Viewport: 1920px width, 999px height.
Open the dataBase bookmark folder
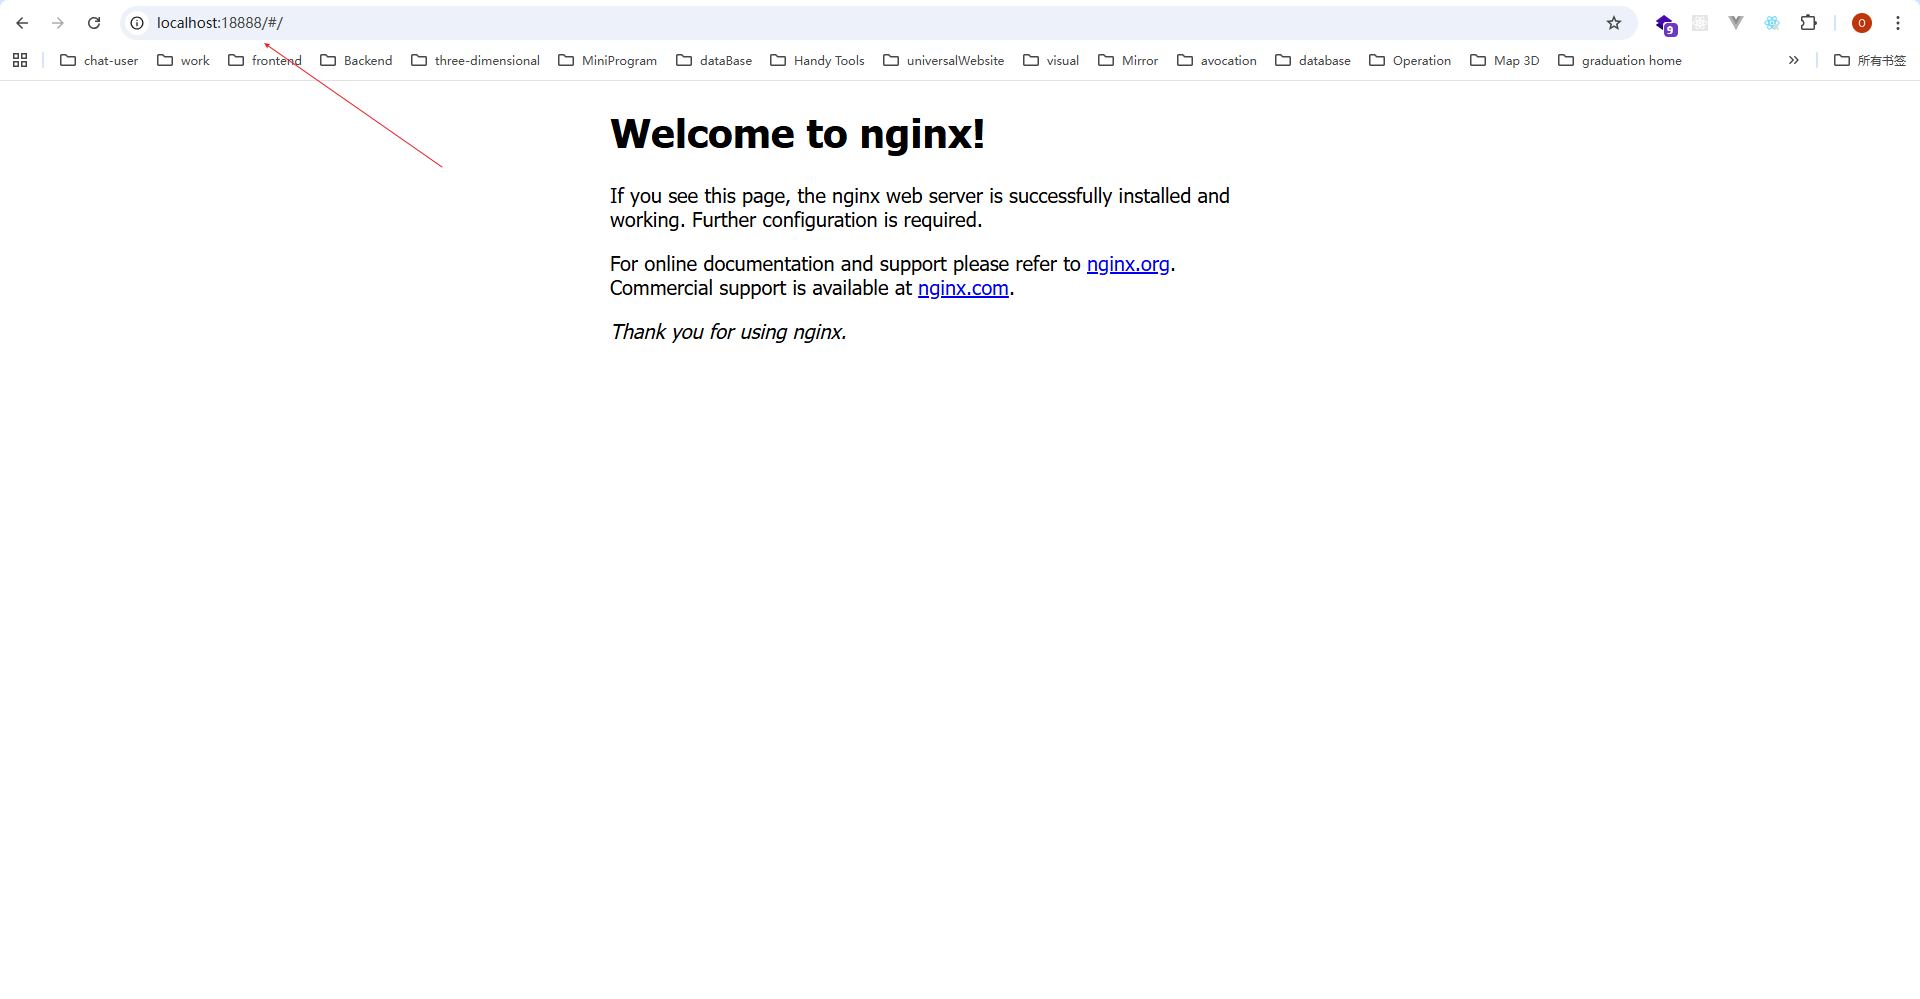714,60
